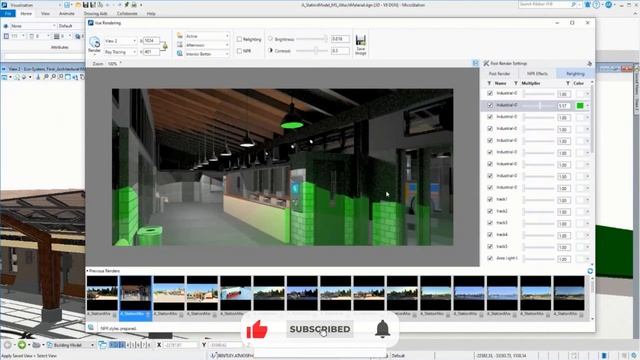
Task: Click the Brightness sun icon
Action: pyautogui.click(x=270, y=39)
